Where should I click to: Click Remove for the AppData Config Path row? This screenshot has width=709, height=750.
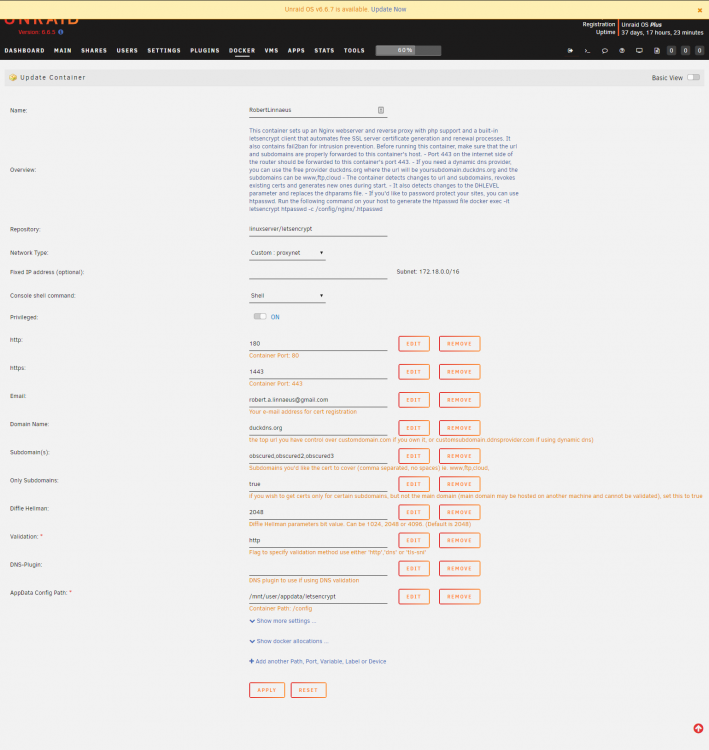click(459, 596)
